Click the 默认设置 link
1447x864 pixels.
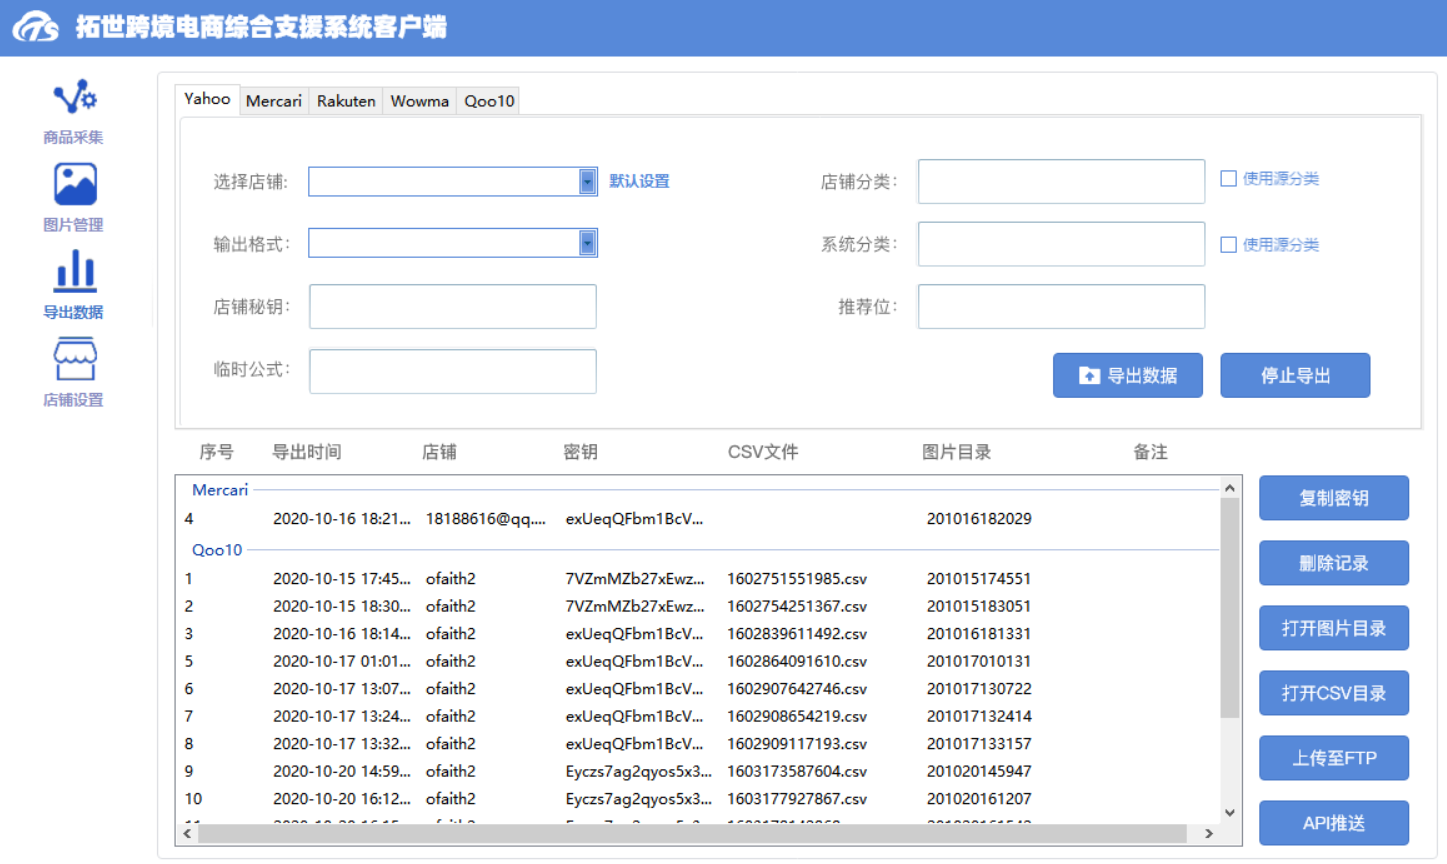[639, 181]
